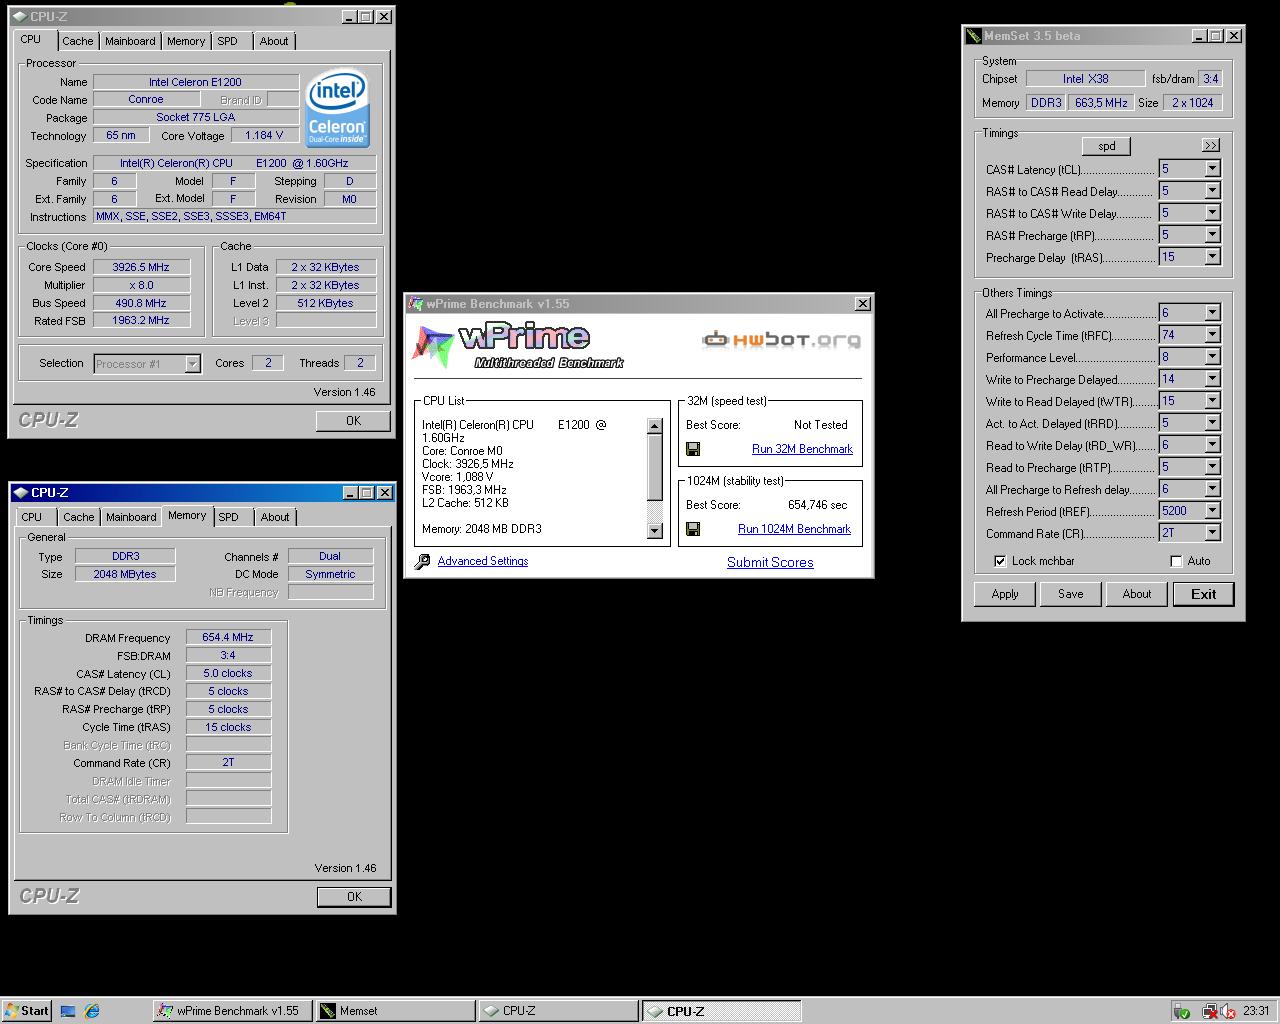Open Read to Precharge (tRTP) dropdown
1280x1024 pixels.
(1212, 467)
